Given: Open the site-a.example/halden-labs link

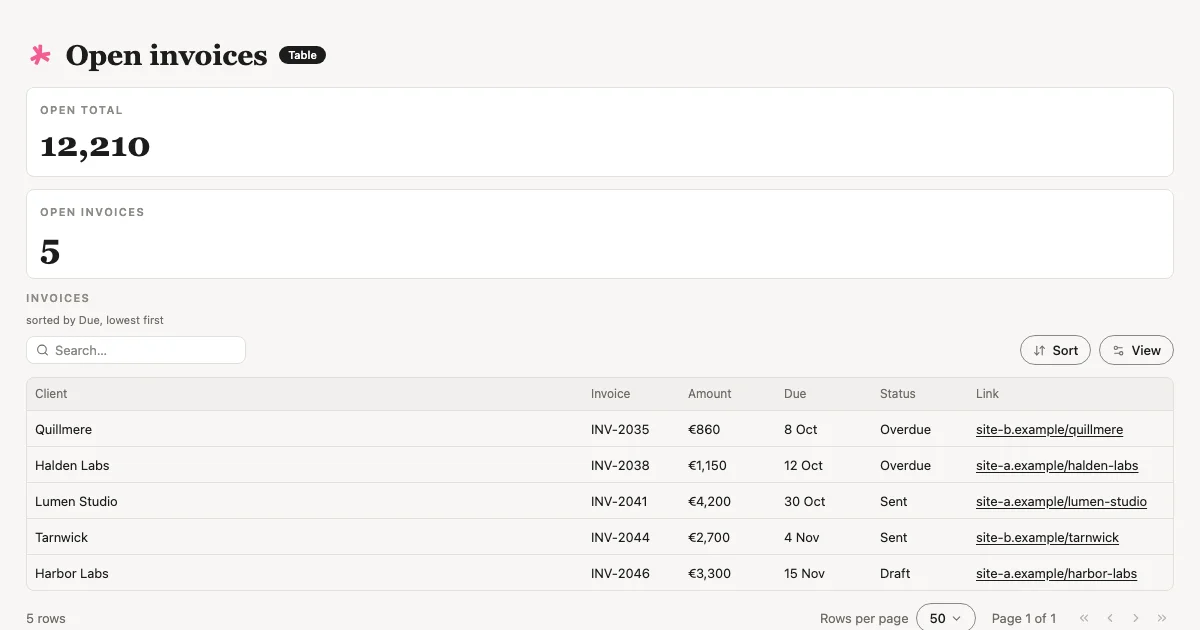Looking at the screenshot, I should [1057, 465].
